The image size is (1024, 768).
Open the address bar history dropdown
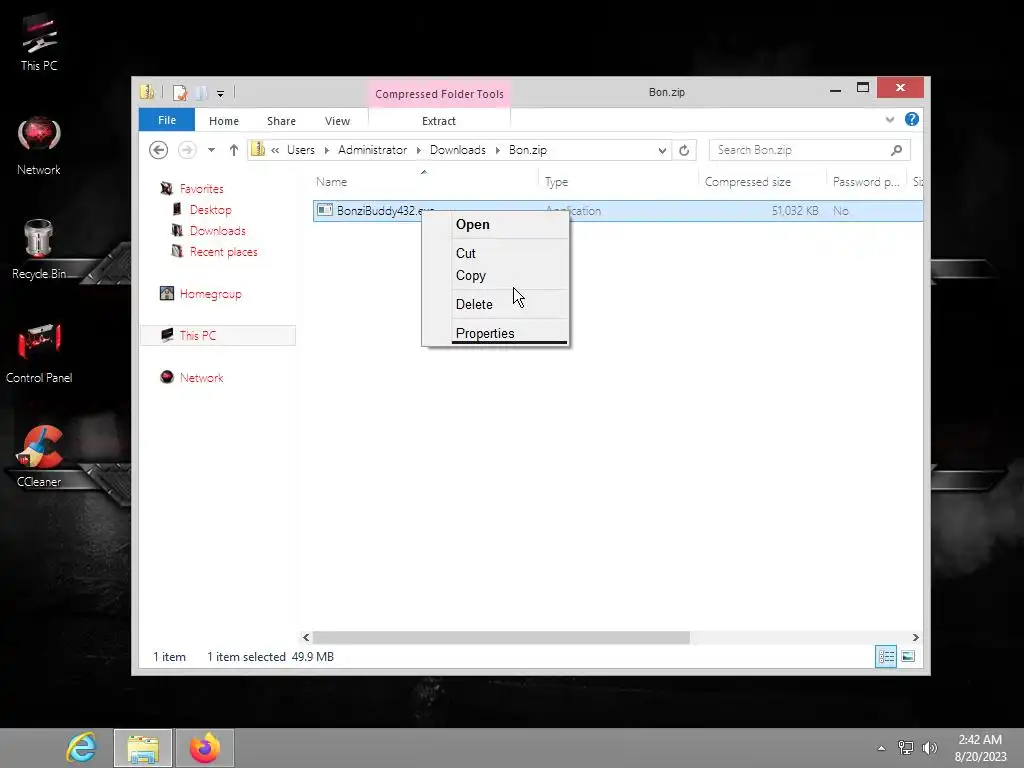662,150
